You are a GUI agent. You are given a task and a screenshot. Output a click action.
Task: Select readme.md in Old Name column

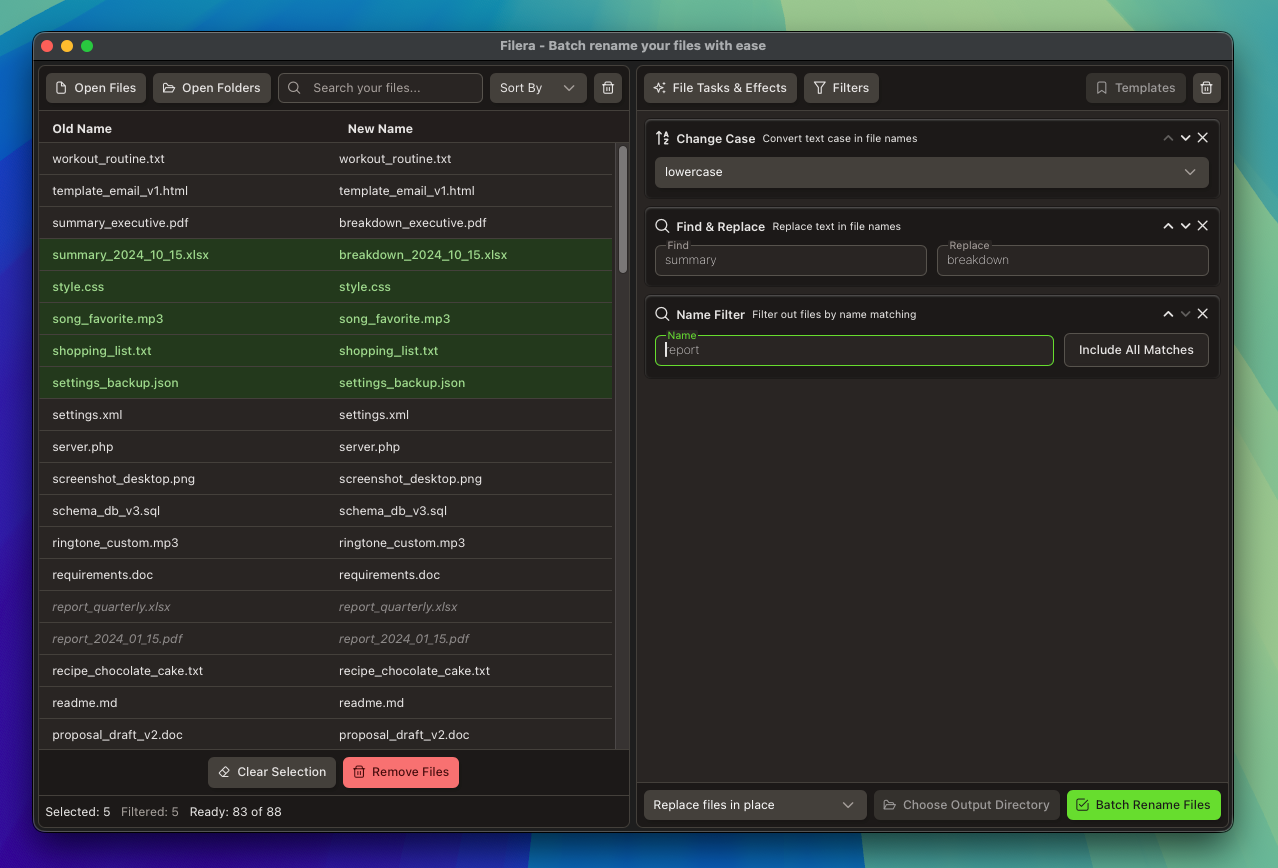84,703
